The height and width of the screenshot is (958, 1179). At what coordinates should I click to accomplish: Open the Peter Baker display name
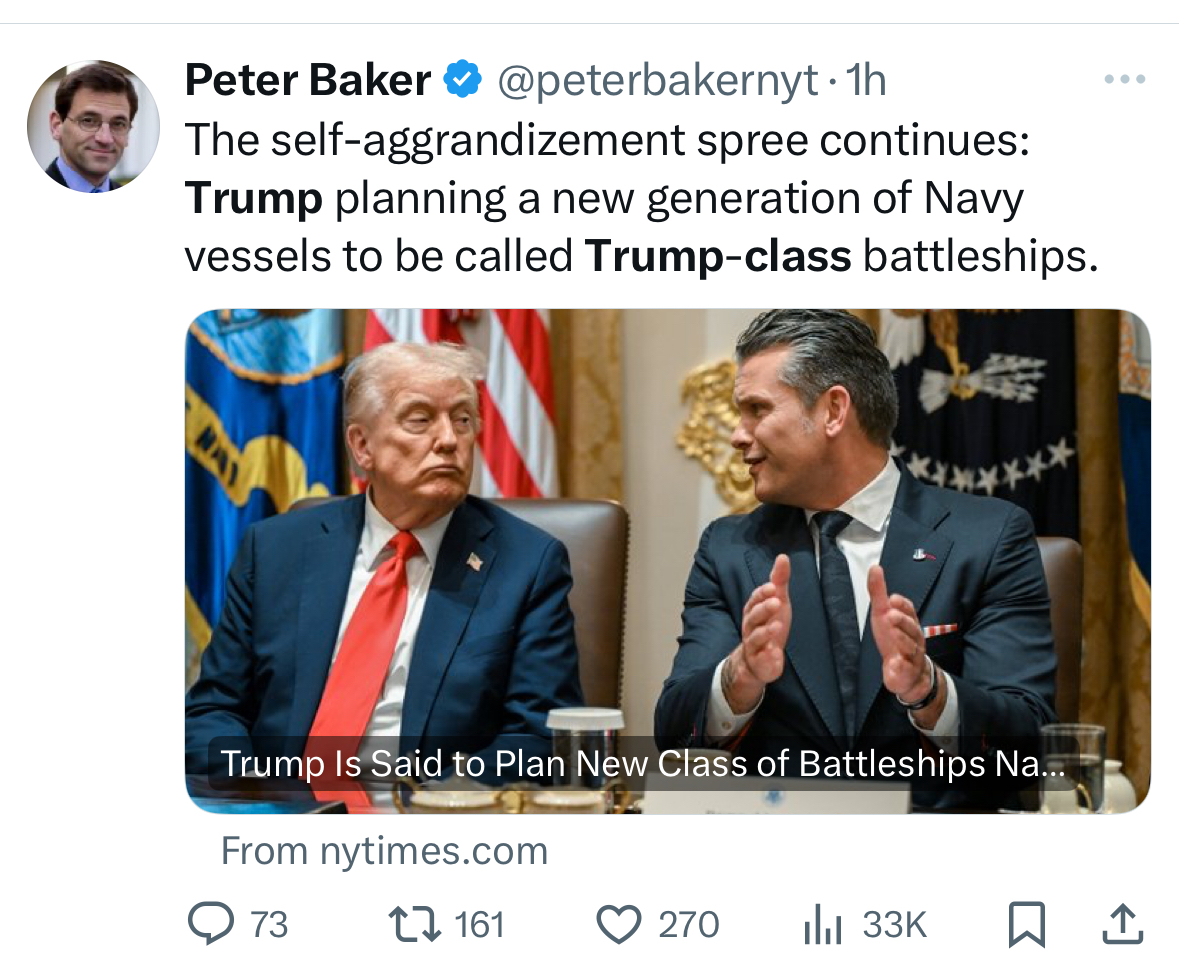[x=308, y=80]
